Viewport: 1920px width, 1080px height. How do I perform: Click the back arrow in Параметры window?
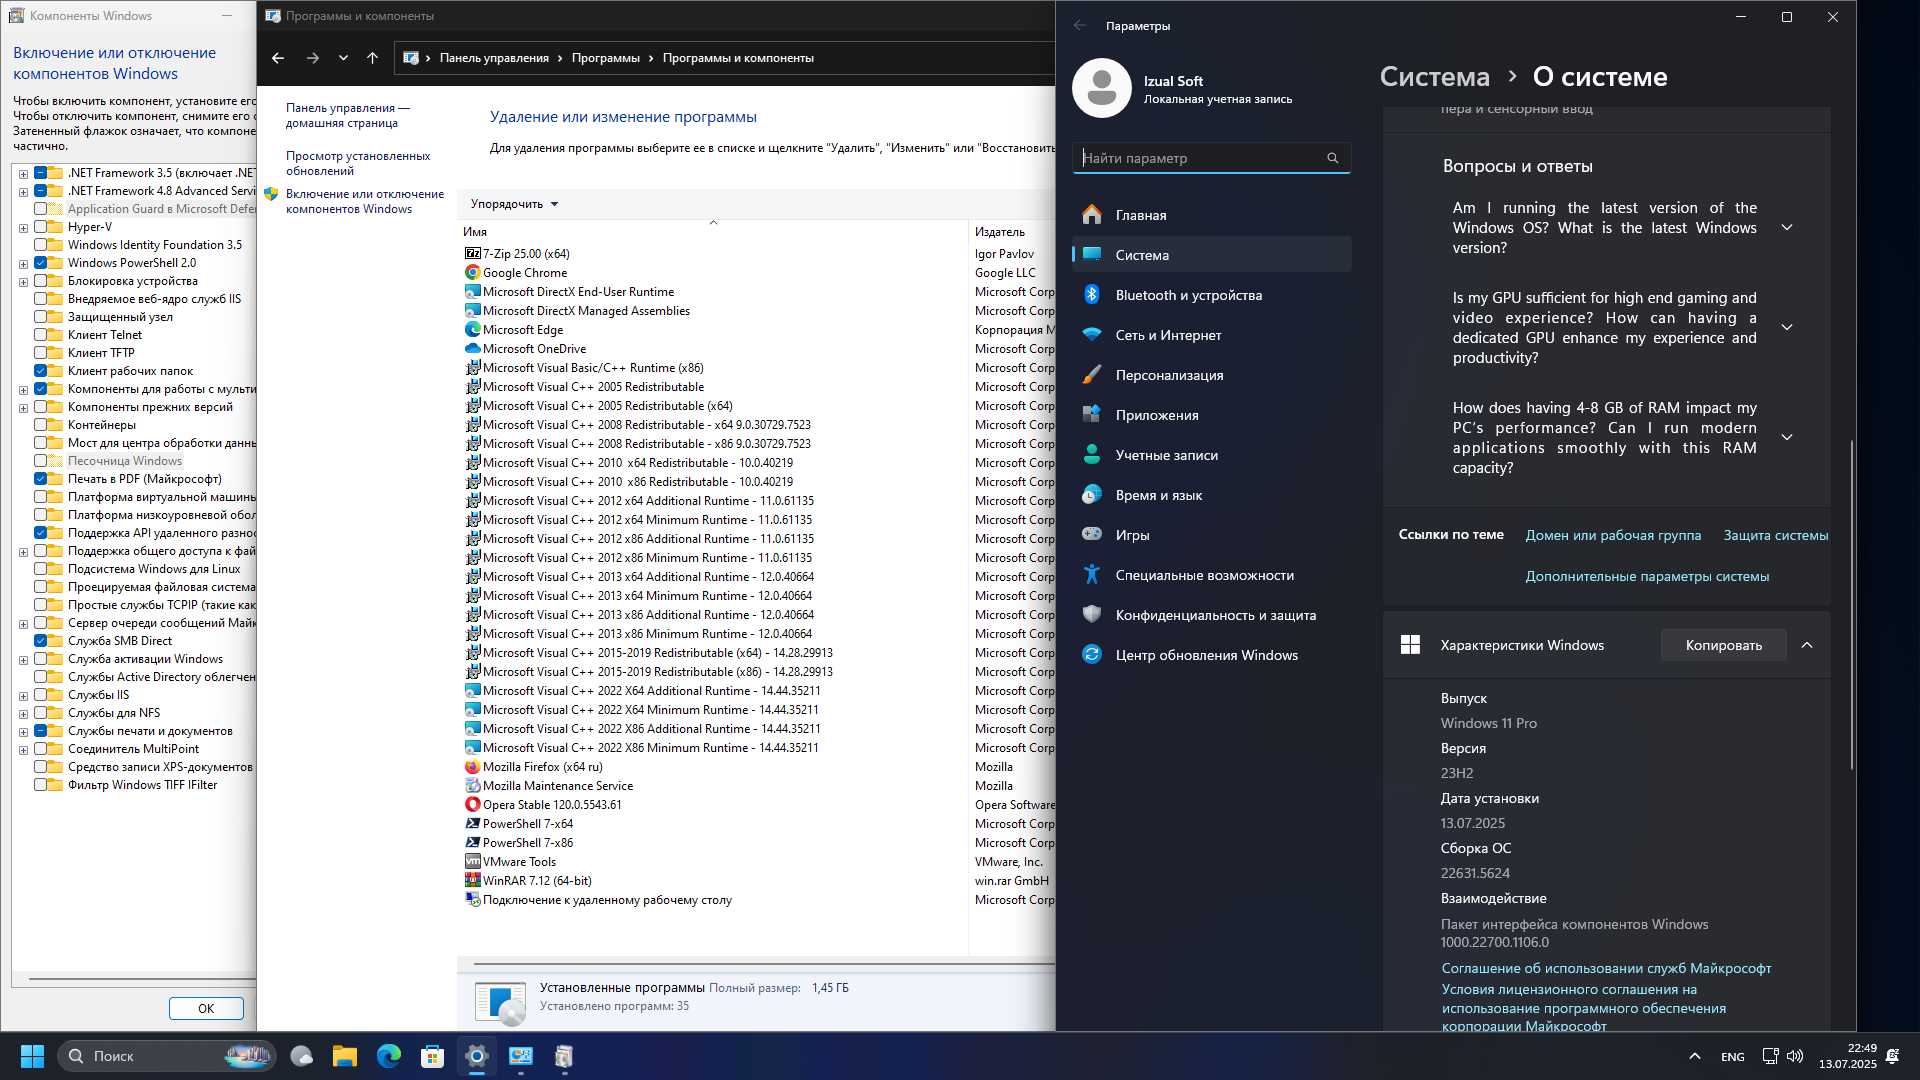point(1080,26)
